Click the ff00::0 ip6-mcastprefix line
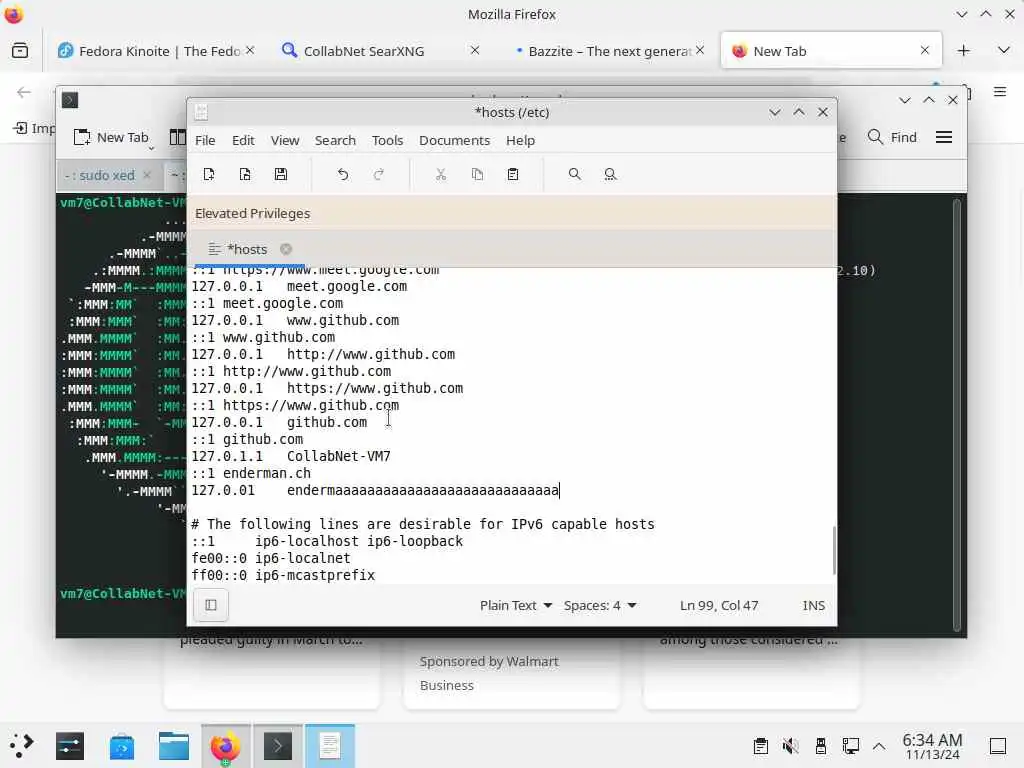The image size is (1024, 768). pyautogui.click(x=283, y=575)
